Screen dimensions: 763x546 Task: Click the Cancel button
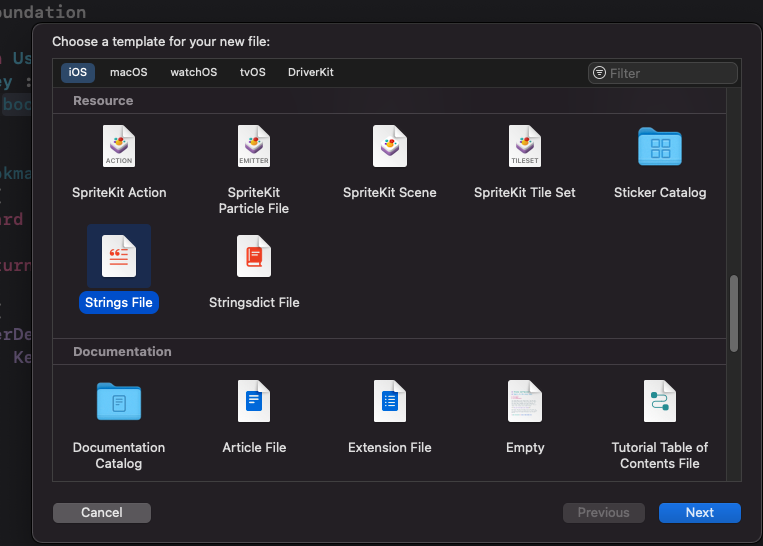(102, 513)
